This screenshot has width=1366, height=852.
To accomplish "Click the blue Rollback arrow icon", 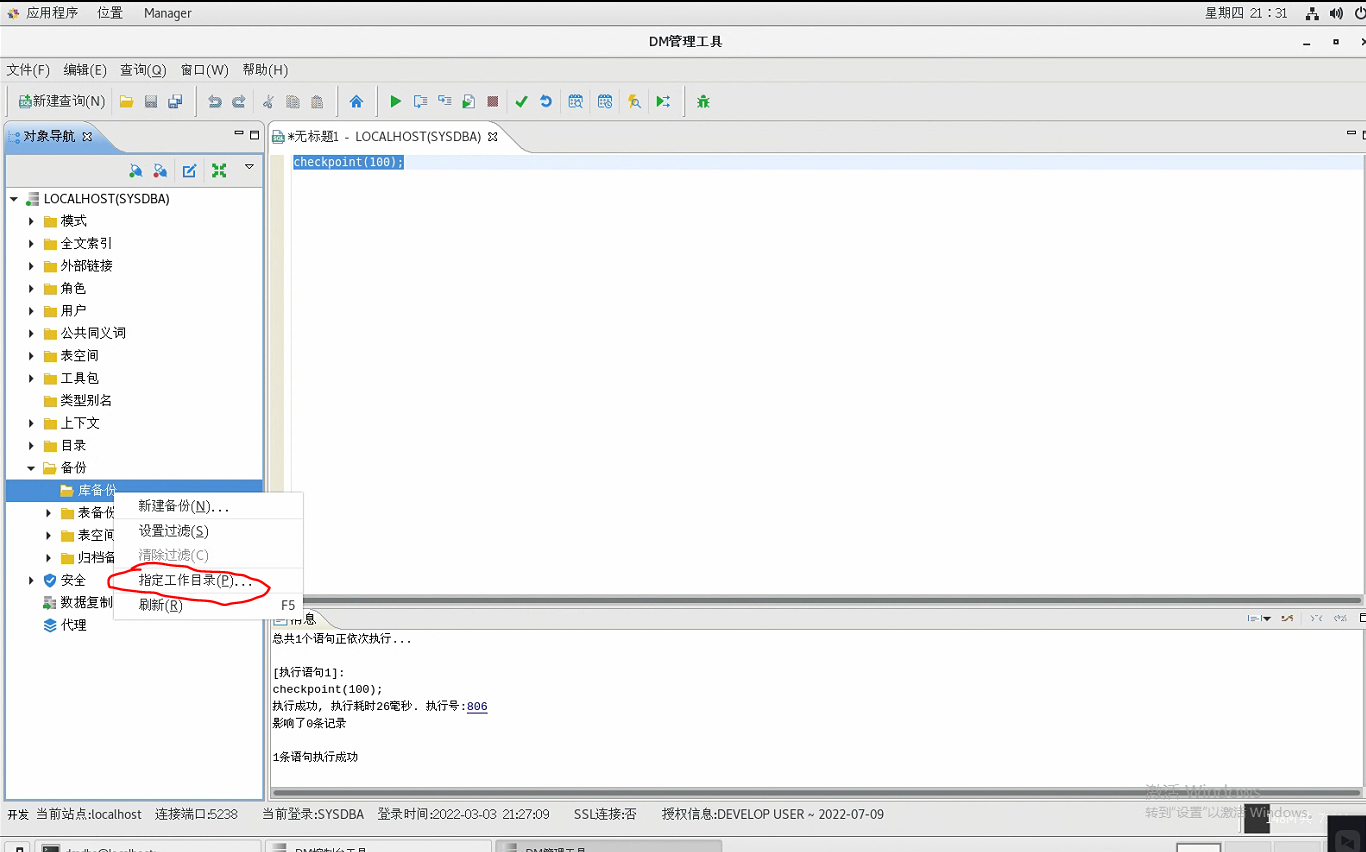I will [546, 101].
